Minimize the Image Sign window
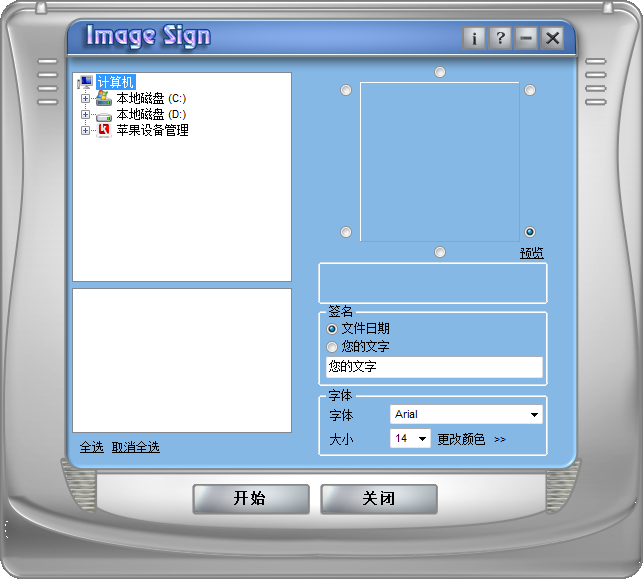Image resolution: width=643 pixels, height=579 pixels. point(526,39)
